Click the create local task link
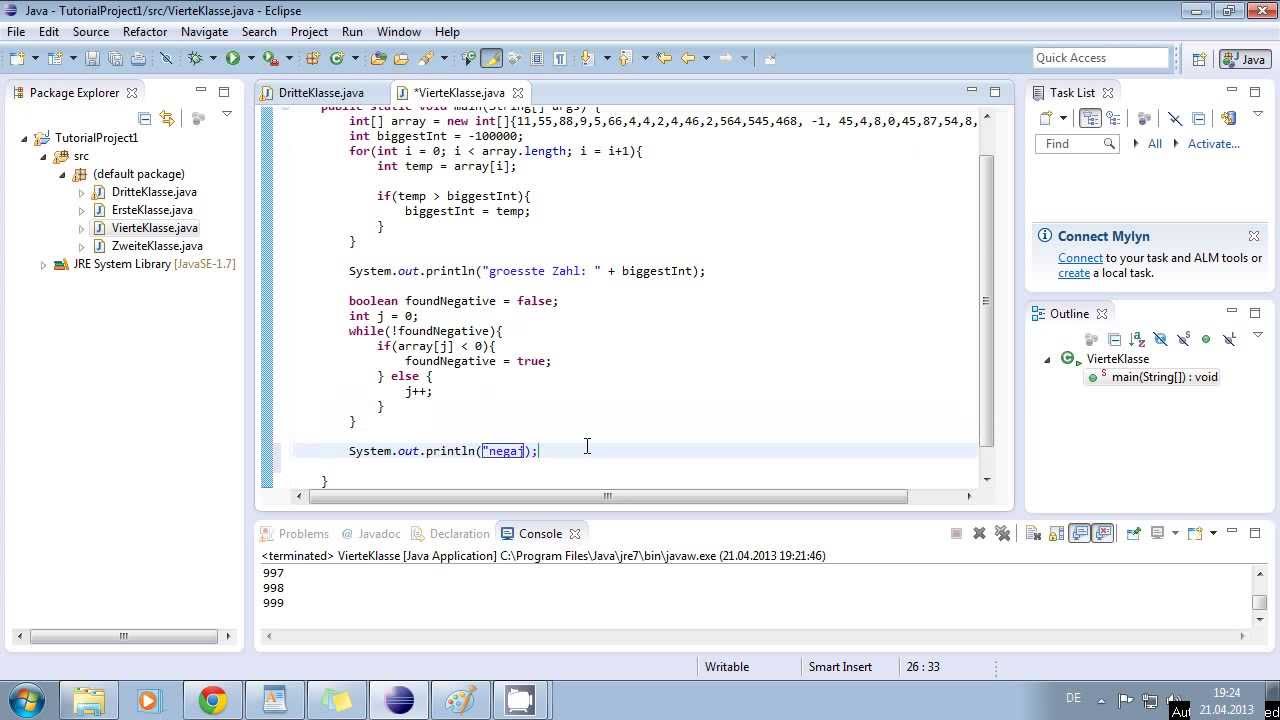The image size is (1280, 720). 1074,273
